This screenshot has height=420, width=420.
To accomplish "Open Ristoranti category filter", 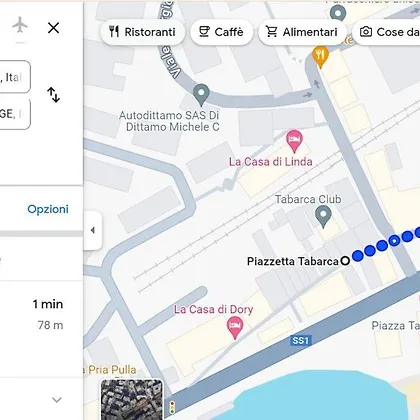I will pos(143,32).
